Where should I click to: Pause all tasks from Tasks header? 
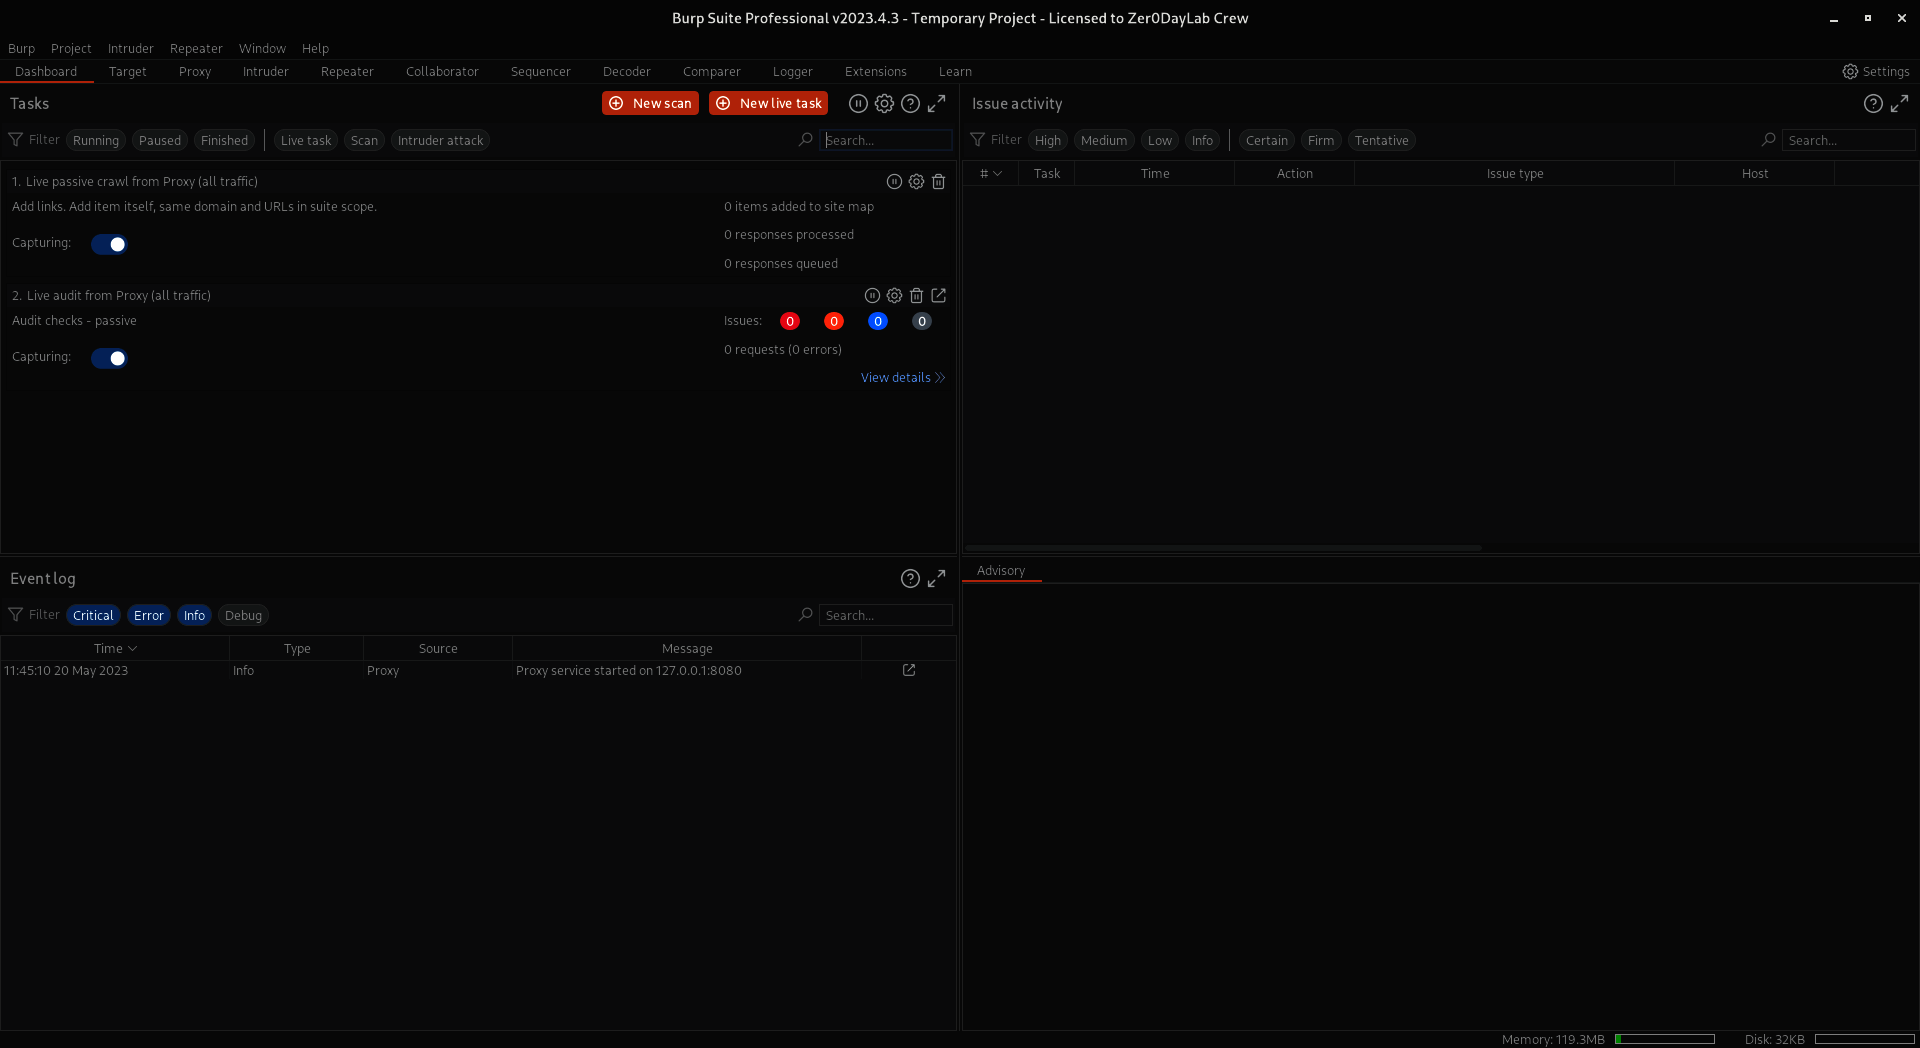click(858, 104)
